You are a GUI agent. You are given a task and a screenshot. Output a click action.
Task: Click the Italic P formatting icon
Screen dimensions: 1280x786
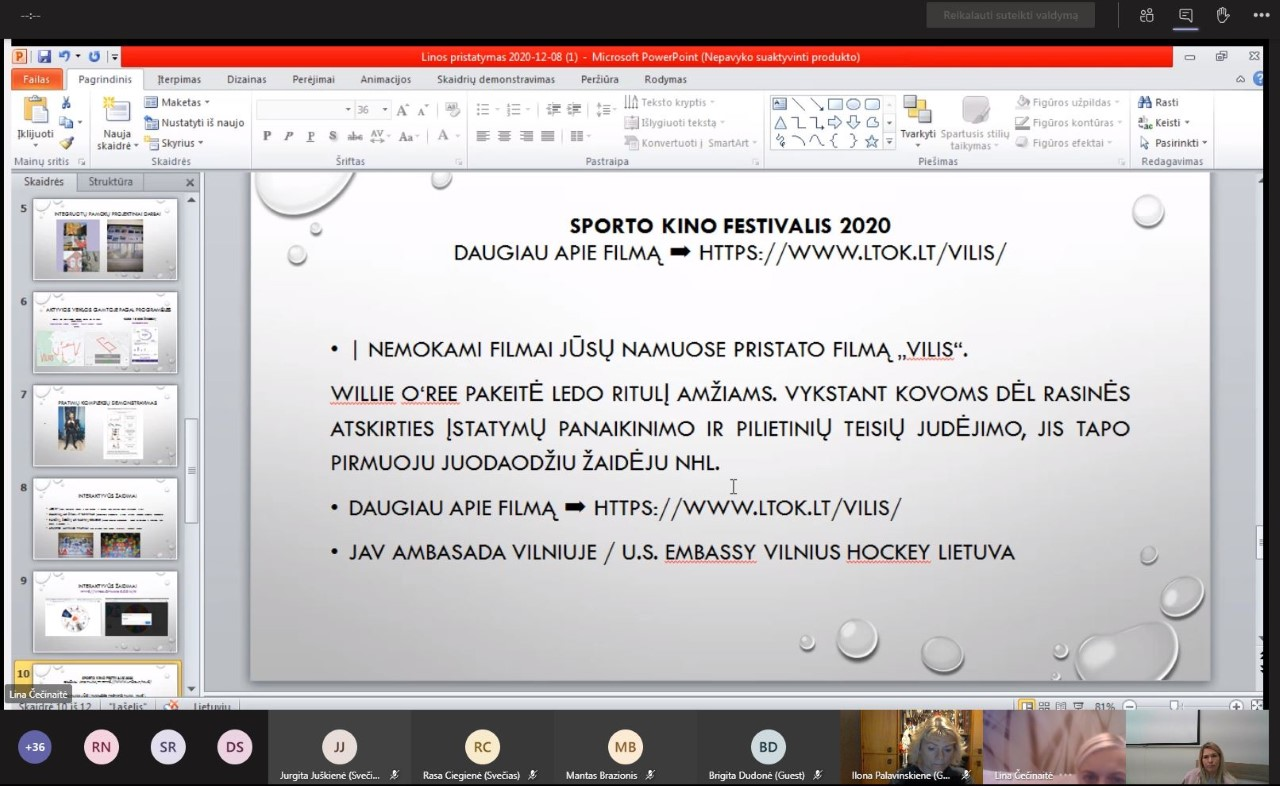(x=288, y=137)
